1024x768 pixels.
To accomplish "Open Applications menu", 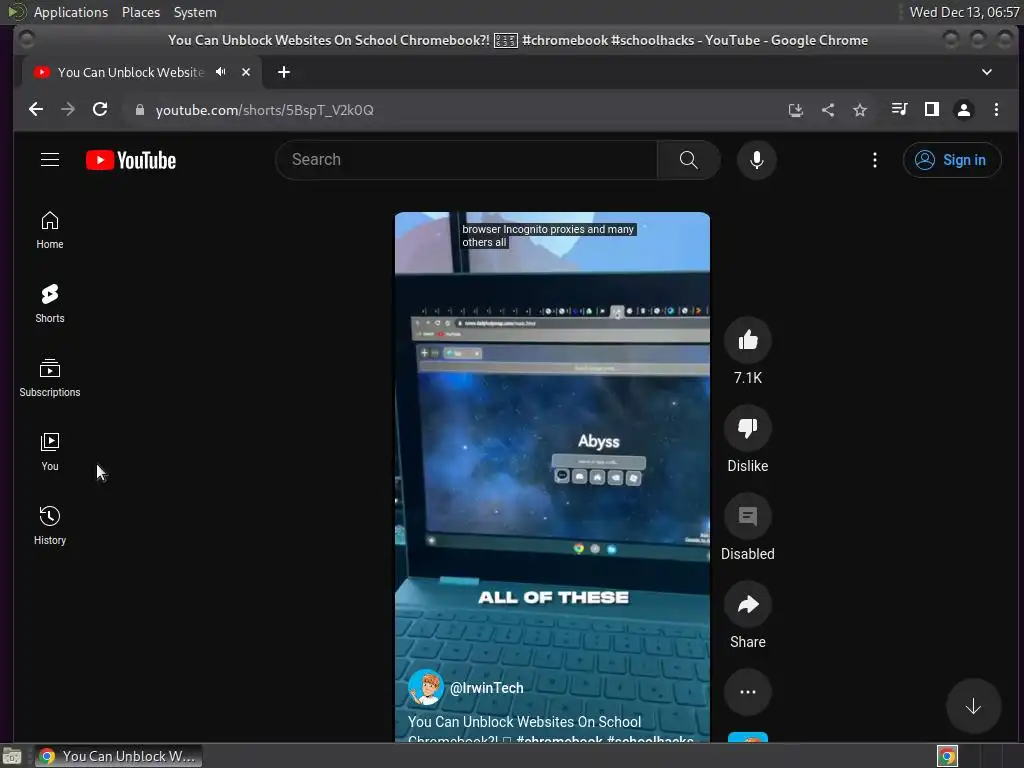I will point(71,12).
